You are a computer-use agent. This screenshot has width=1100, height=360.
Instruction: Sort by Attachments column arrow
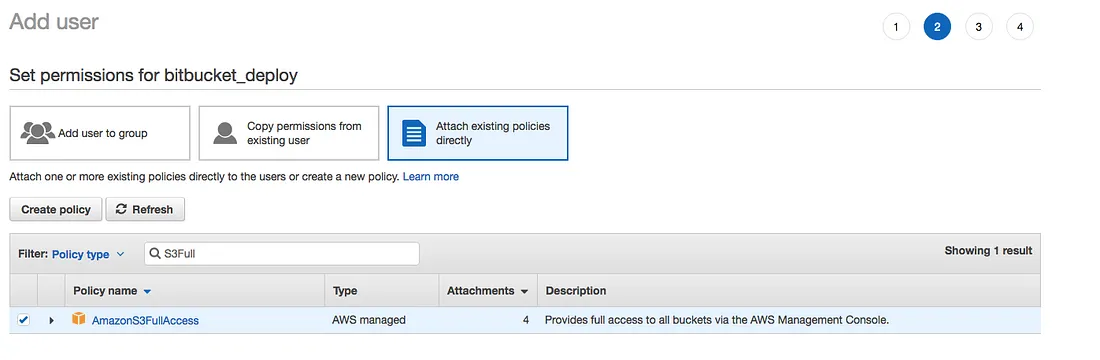(x=524, y=291)
